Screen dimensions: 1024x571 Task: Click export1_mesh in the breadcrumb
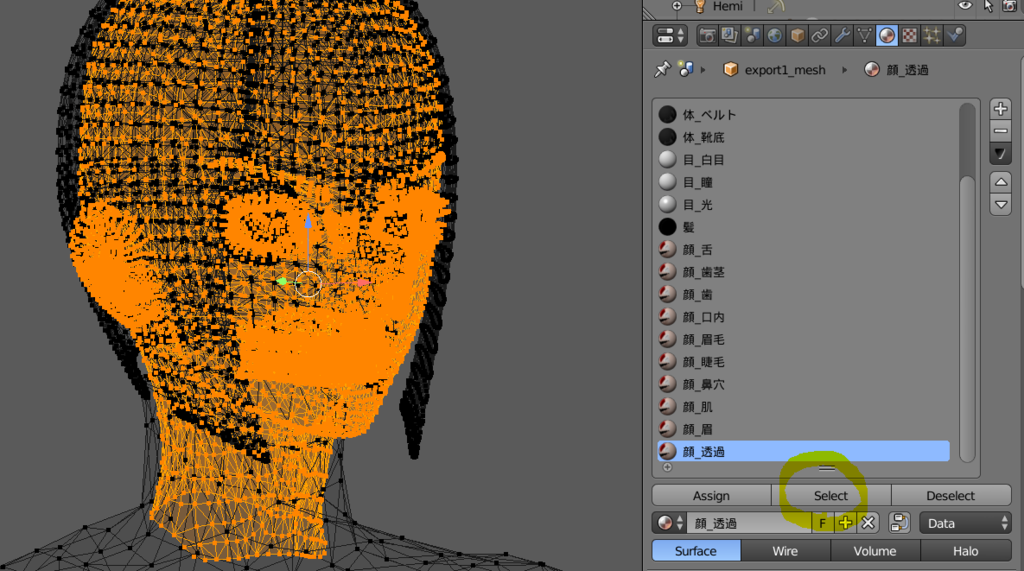pyautogui.click(x=775, y=69)
